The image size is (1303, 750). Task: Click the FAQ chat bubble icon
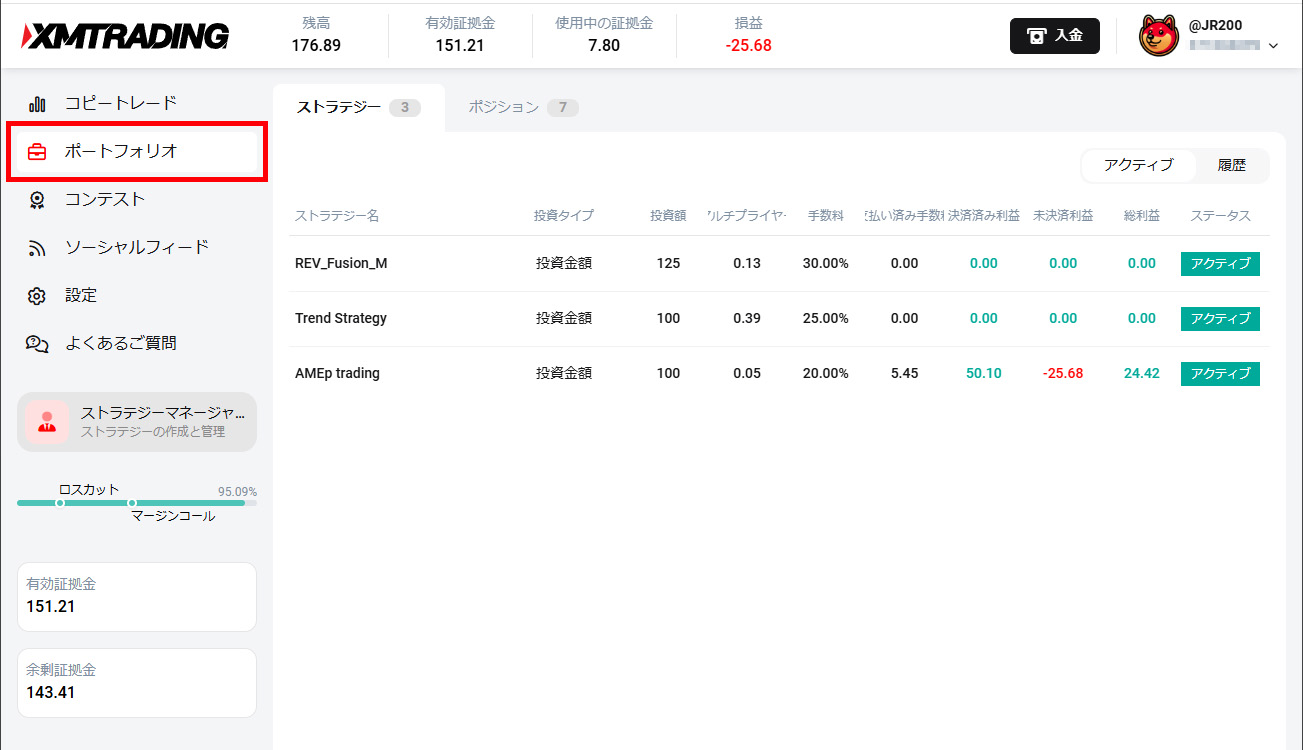point(37,344)
